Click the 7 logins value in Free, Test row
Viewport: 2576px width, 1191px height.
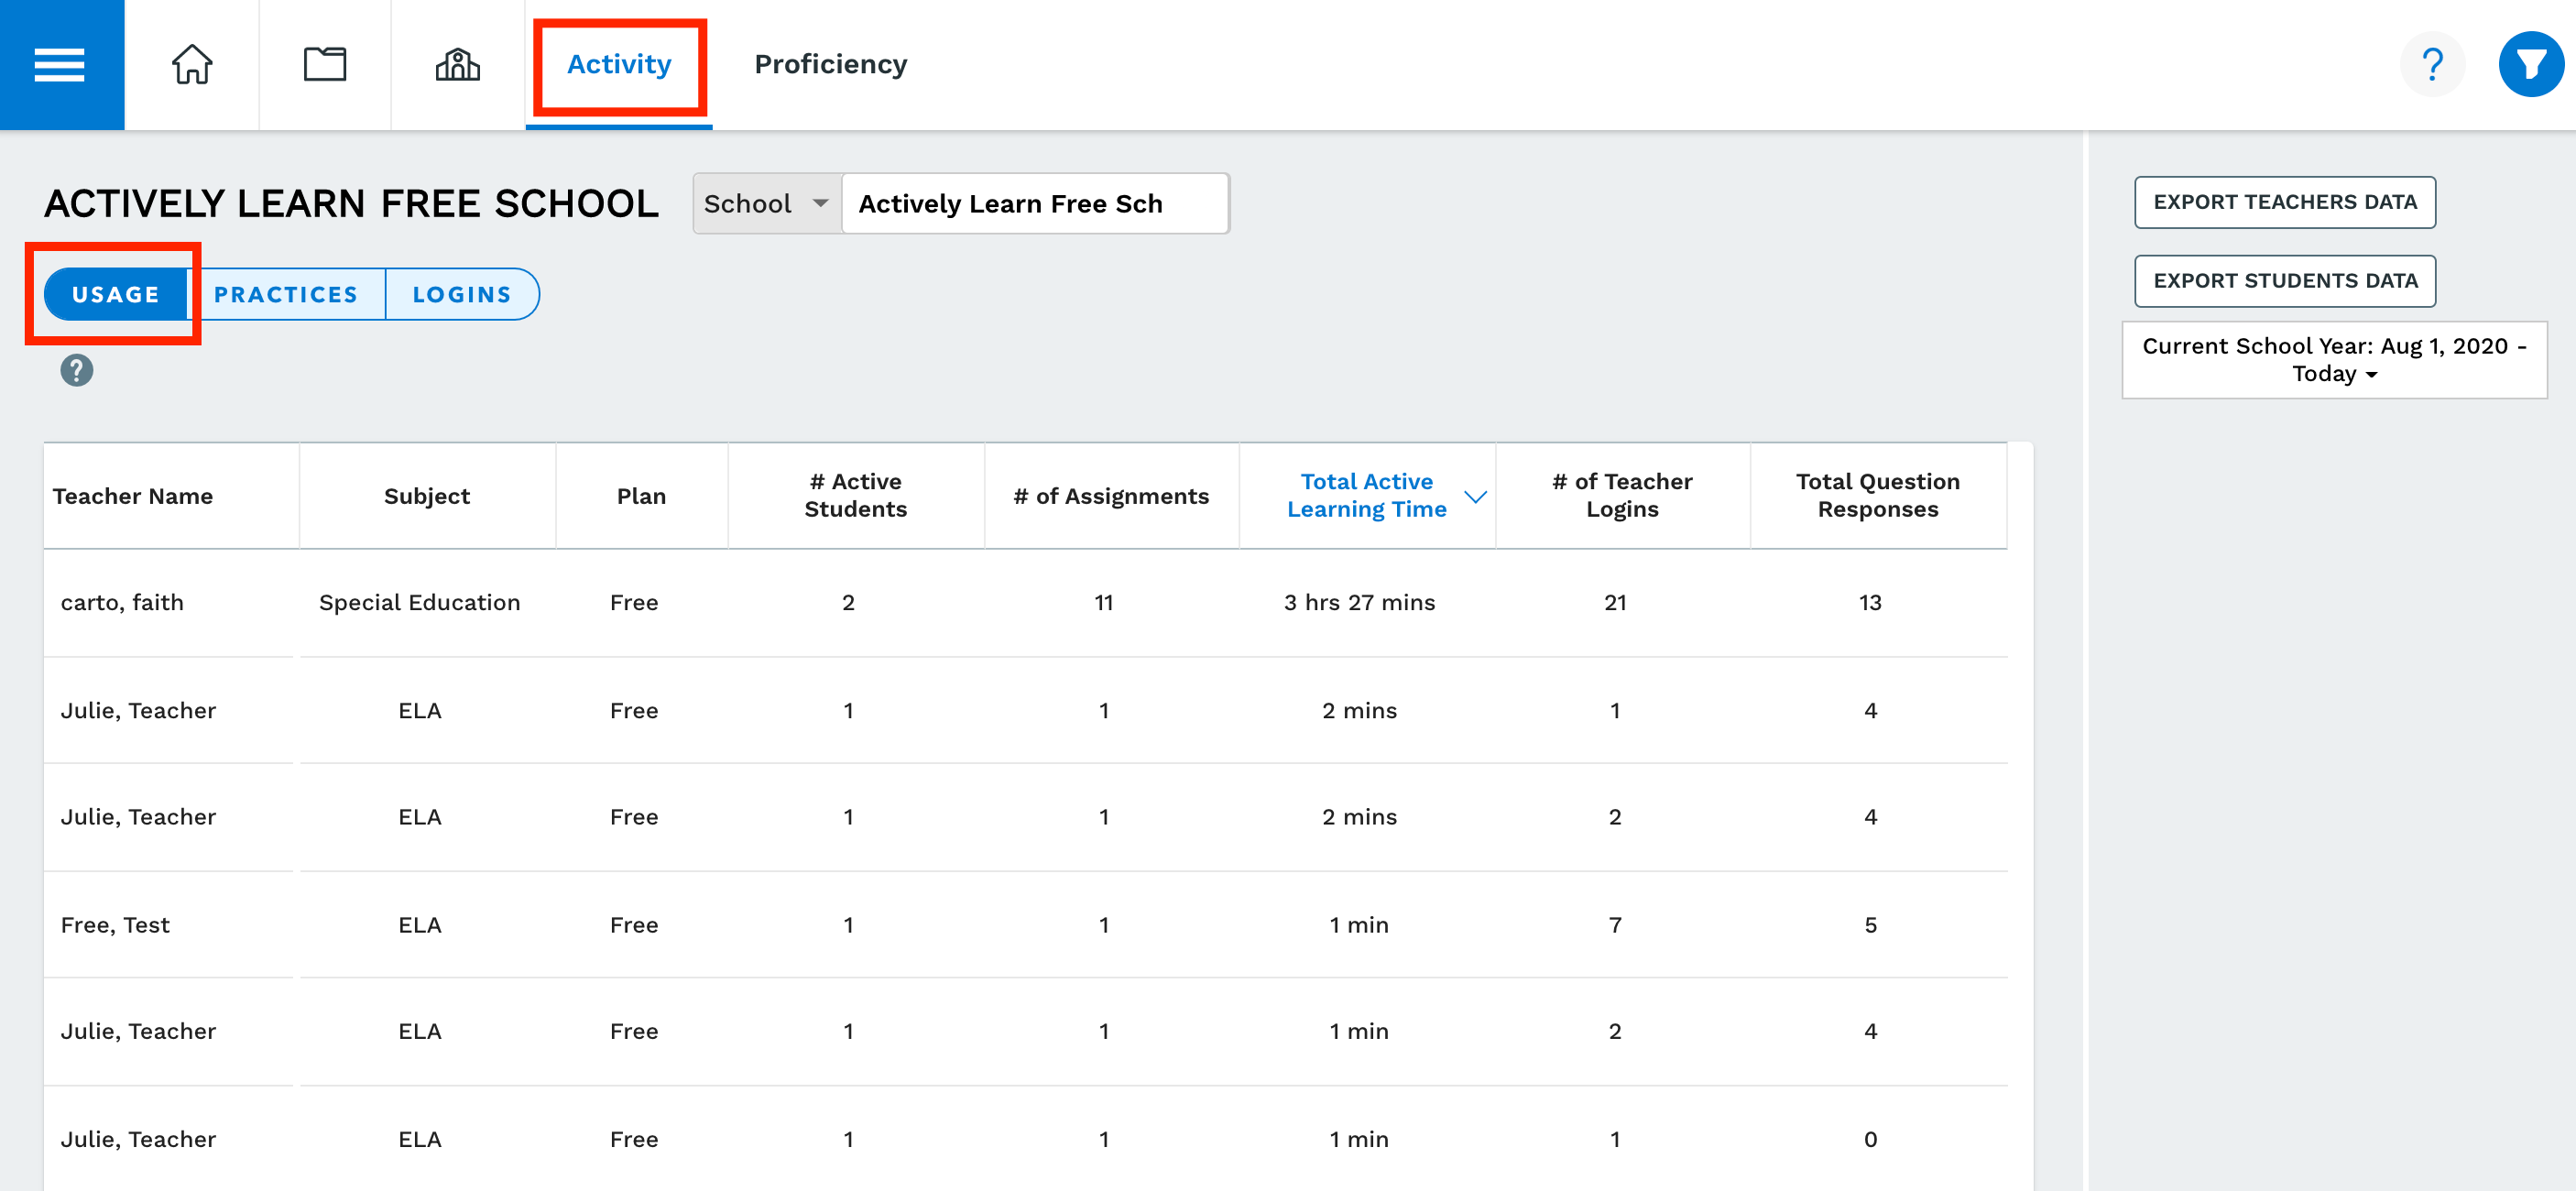[x=1615, y=925]
